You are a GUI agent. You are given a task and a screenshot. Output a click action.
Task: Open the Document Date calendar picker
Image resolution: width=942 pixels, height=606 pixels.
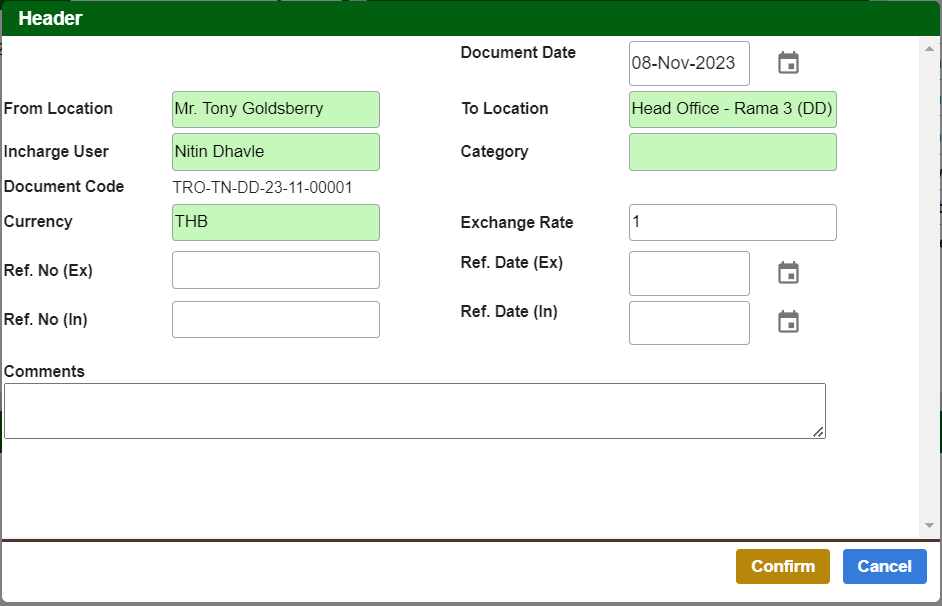(x=788, y=63)
